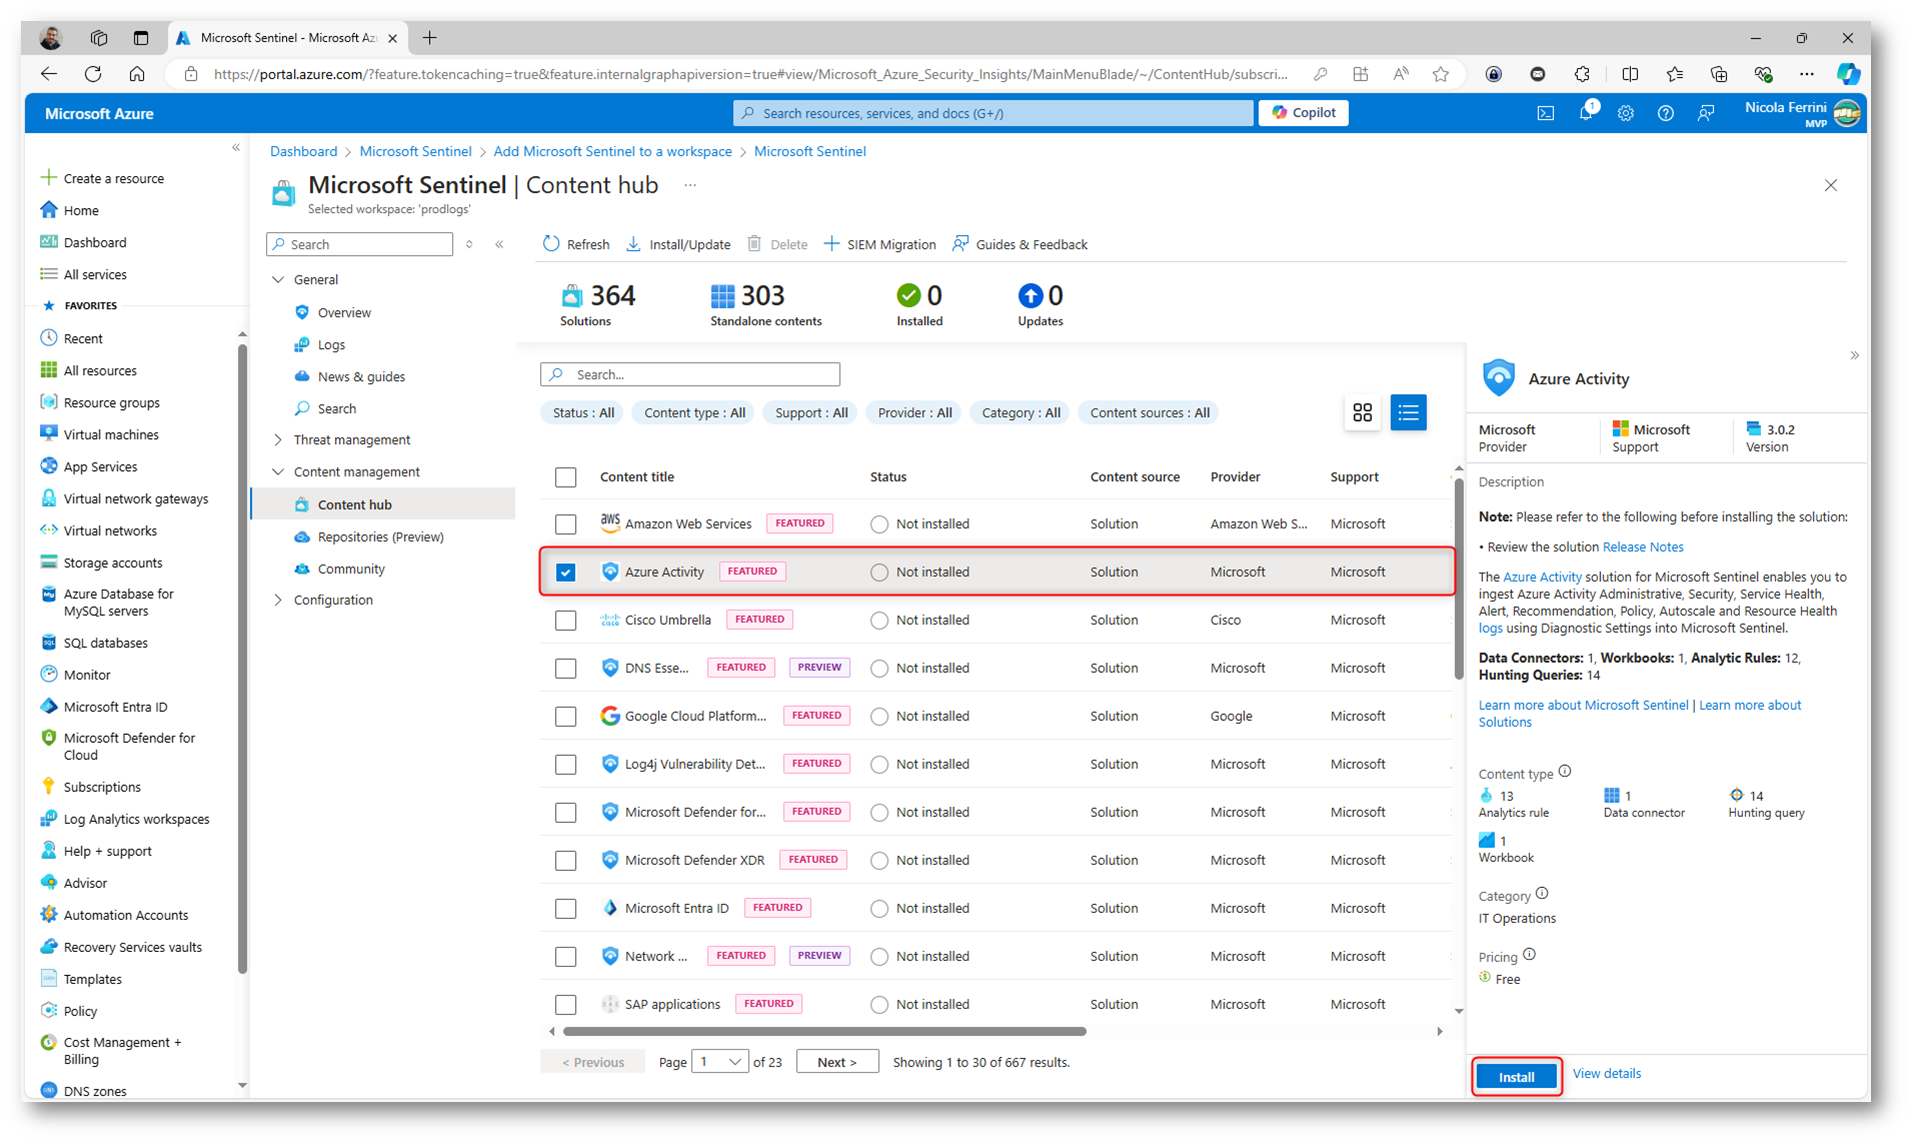Collapse the General section
1913x1144 pixels.
click(x=278, y=280)
